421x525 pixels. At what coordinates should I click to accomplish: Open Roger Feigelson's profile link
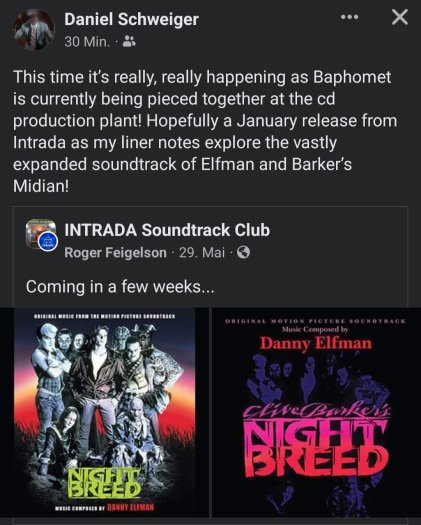[115, 253]
